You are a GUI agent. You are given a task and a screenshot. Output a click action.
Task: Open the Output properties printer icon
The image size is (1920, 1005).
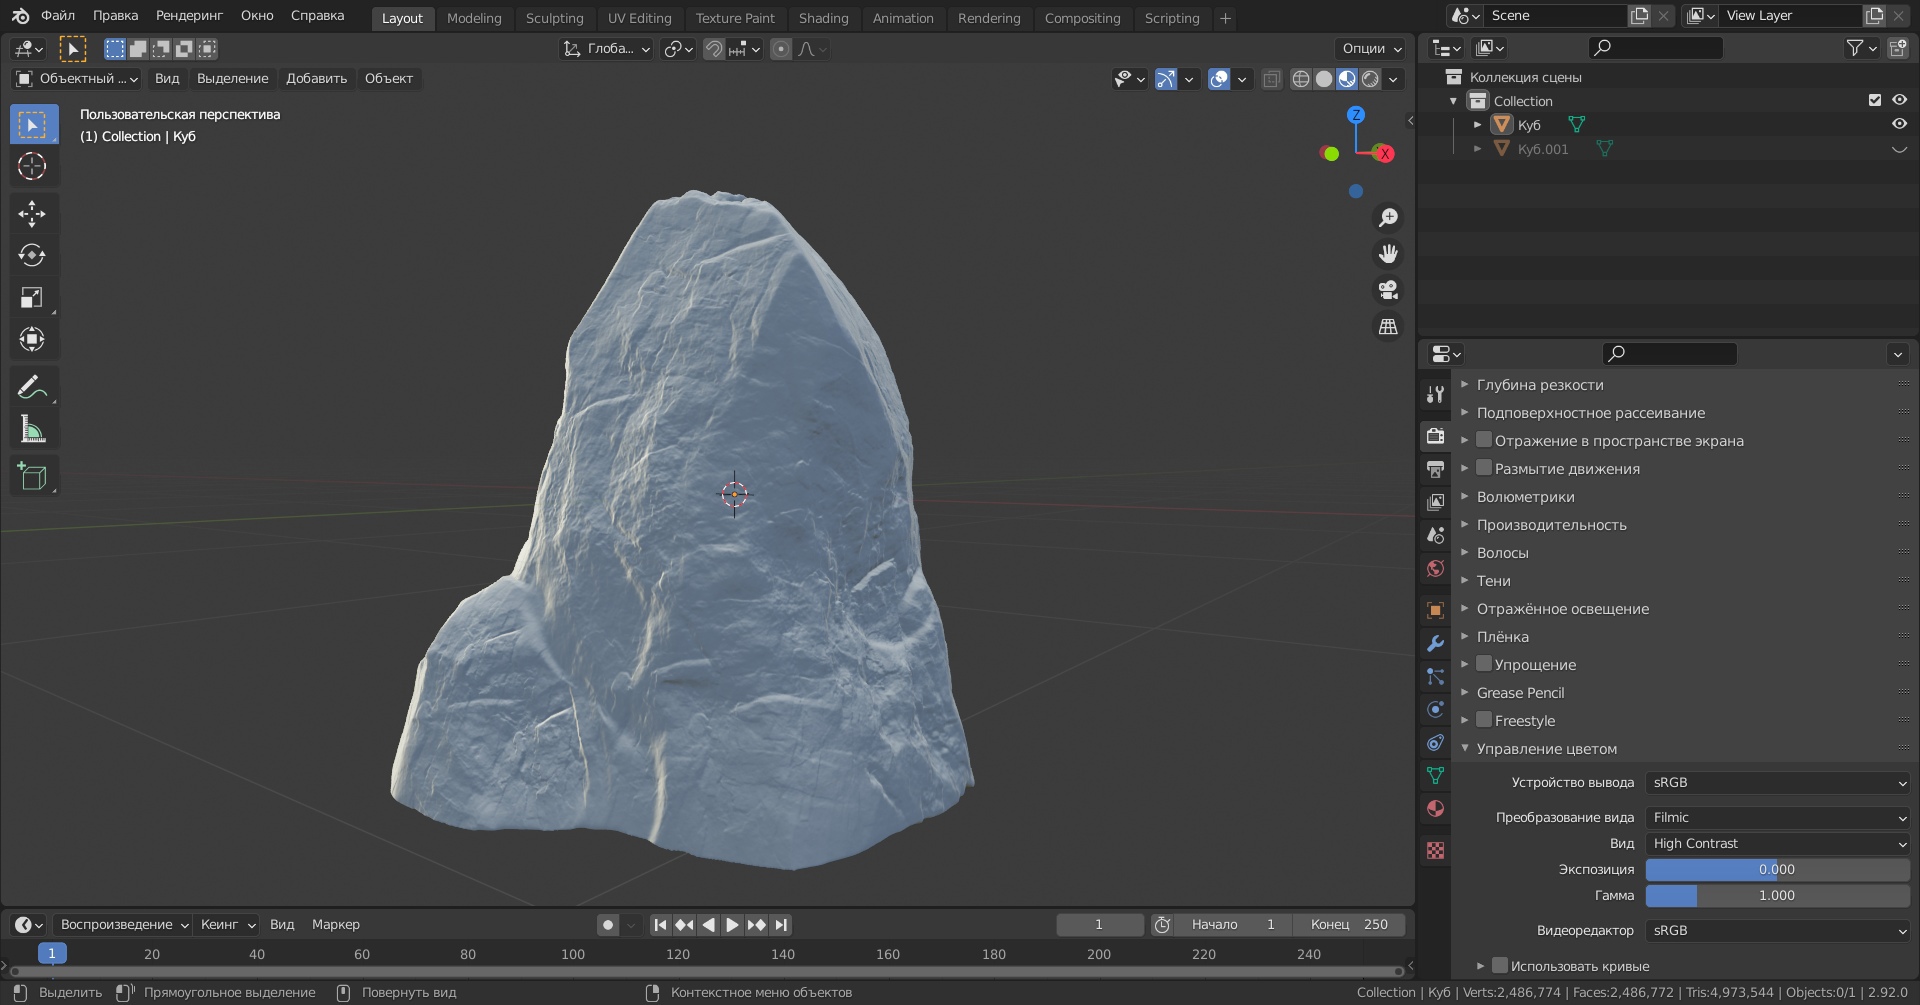[x=1435, y=469]
